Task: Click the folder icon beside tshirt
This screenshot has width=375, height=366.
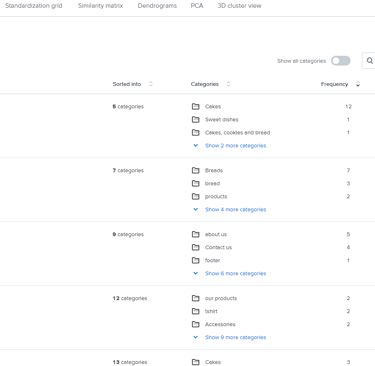Action: pos(196,311)
